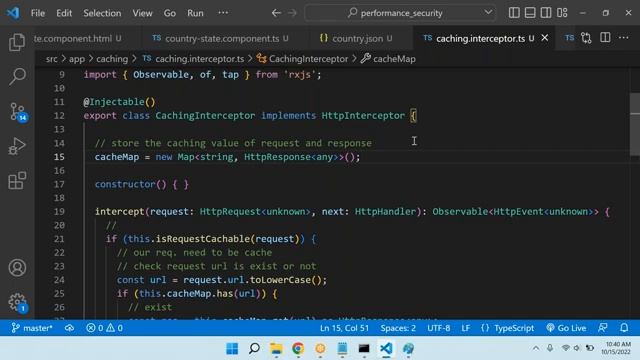
Task: Open the Explorer view in activity bar
Action: point(17,42)
